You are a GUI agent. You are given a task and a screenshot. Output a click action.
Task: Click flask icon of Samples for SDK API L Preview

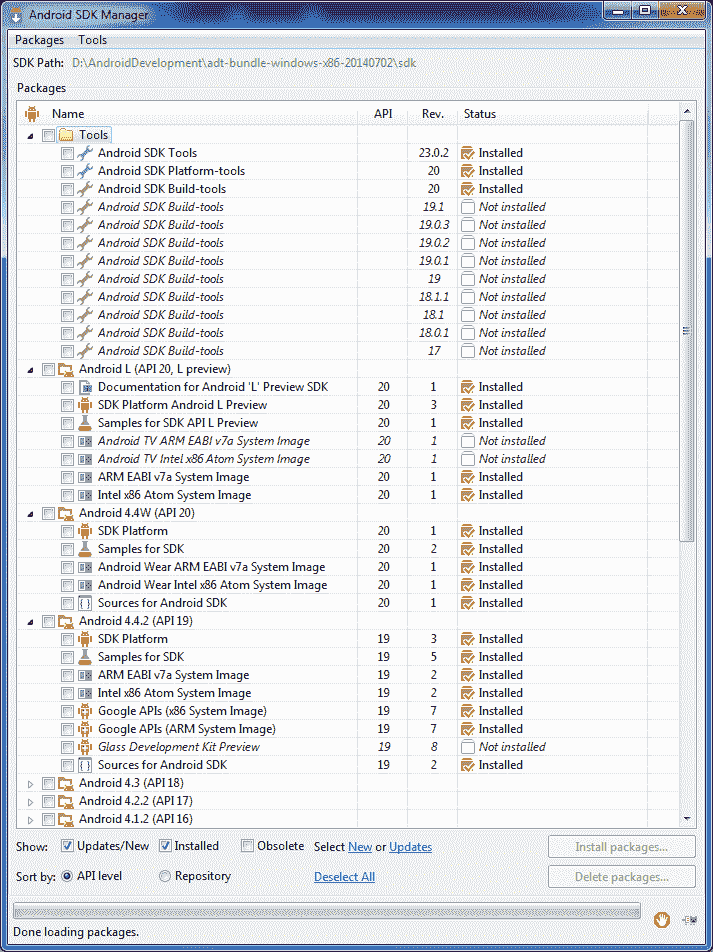(85, 423)
